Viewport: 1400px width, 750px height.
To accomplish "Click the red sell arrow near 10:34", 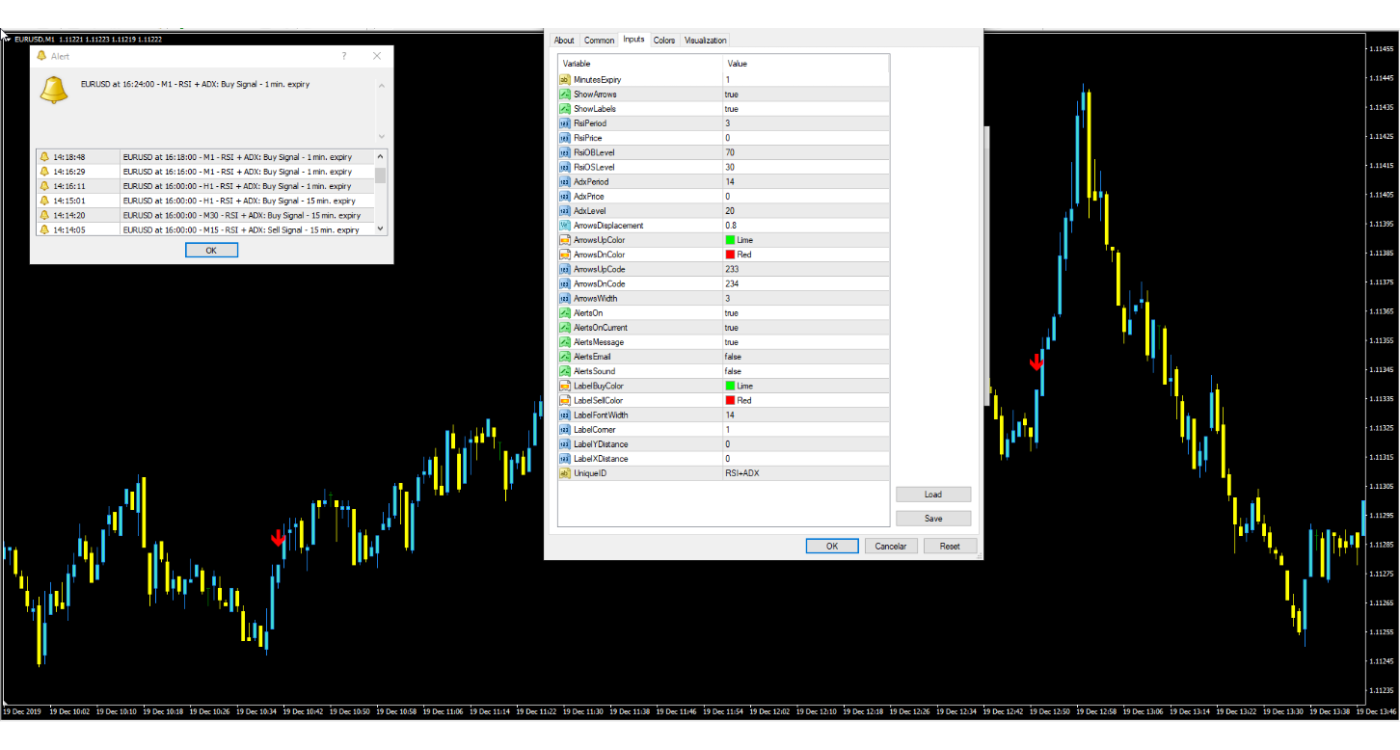I will [278, 538].
